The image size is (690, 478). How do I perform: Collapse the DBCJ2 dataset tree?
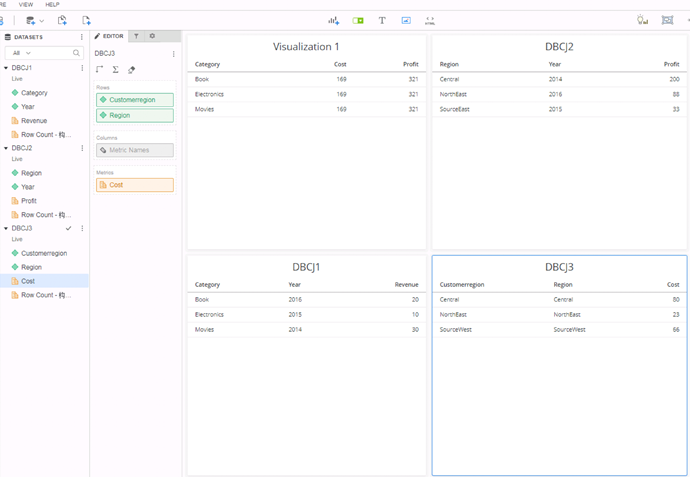(x=6, y=148)
